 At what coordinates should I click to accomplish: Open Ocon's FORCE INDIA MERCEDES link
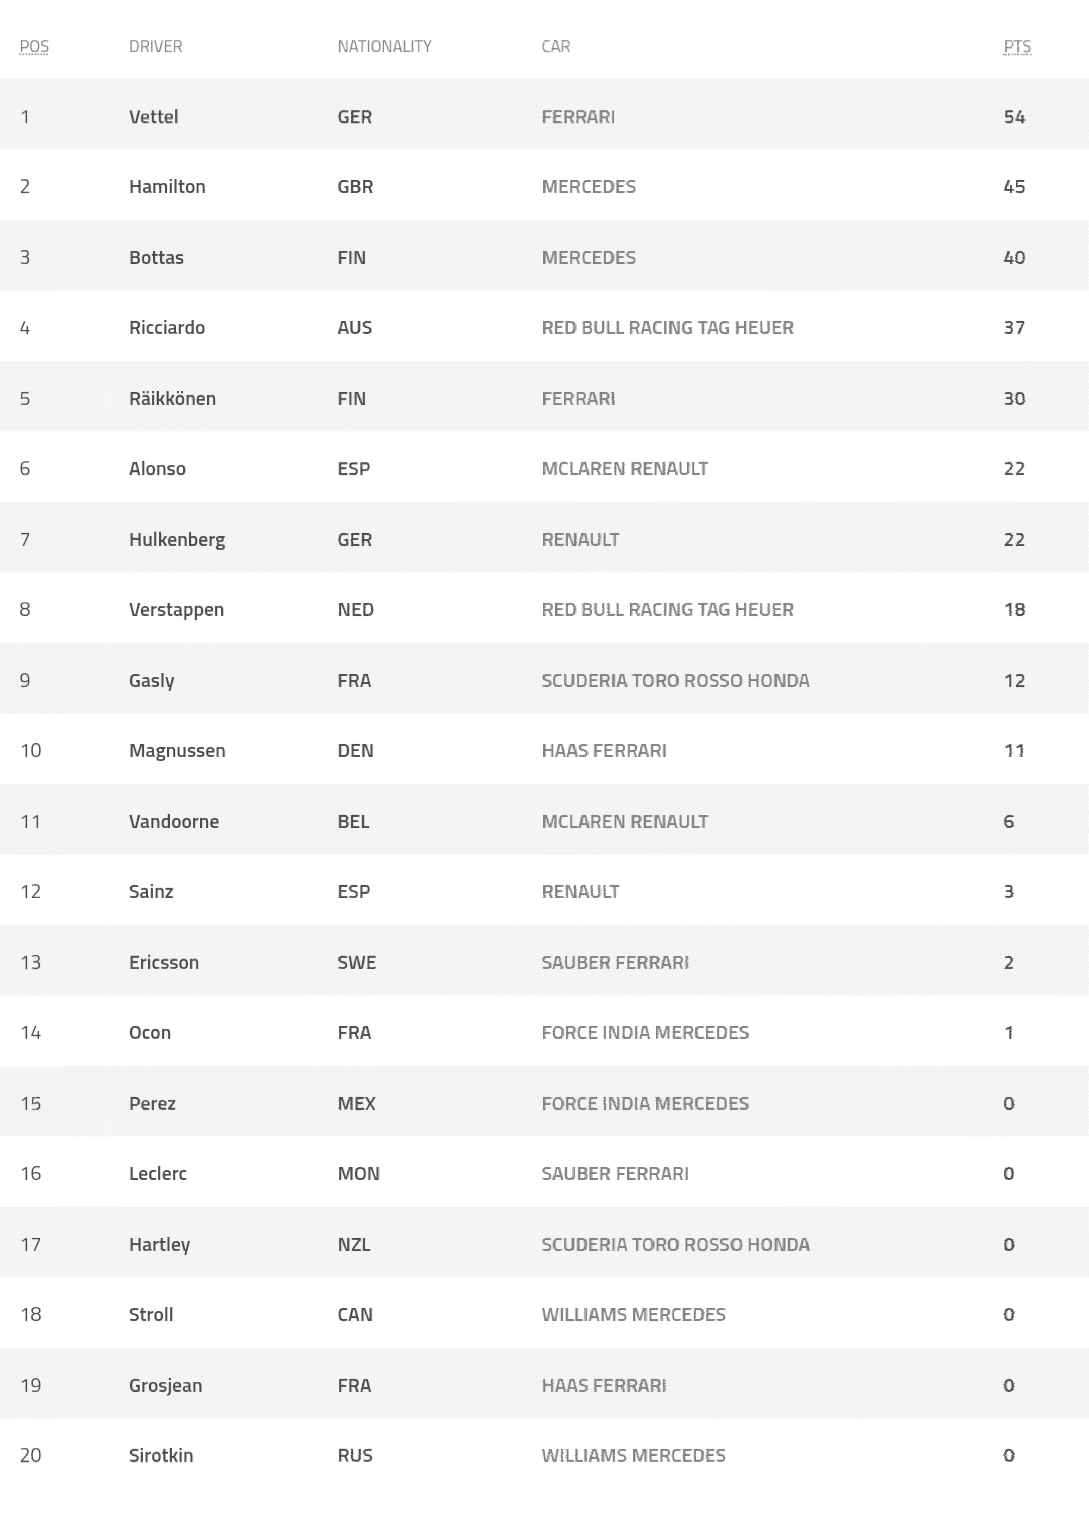pyautogui.click(x=645, y=1032)
